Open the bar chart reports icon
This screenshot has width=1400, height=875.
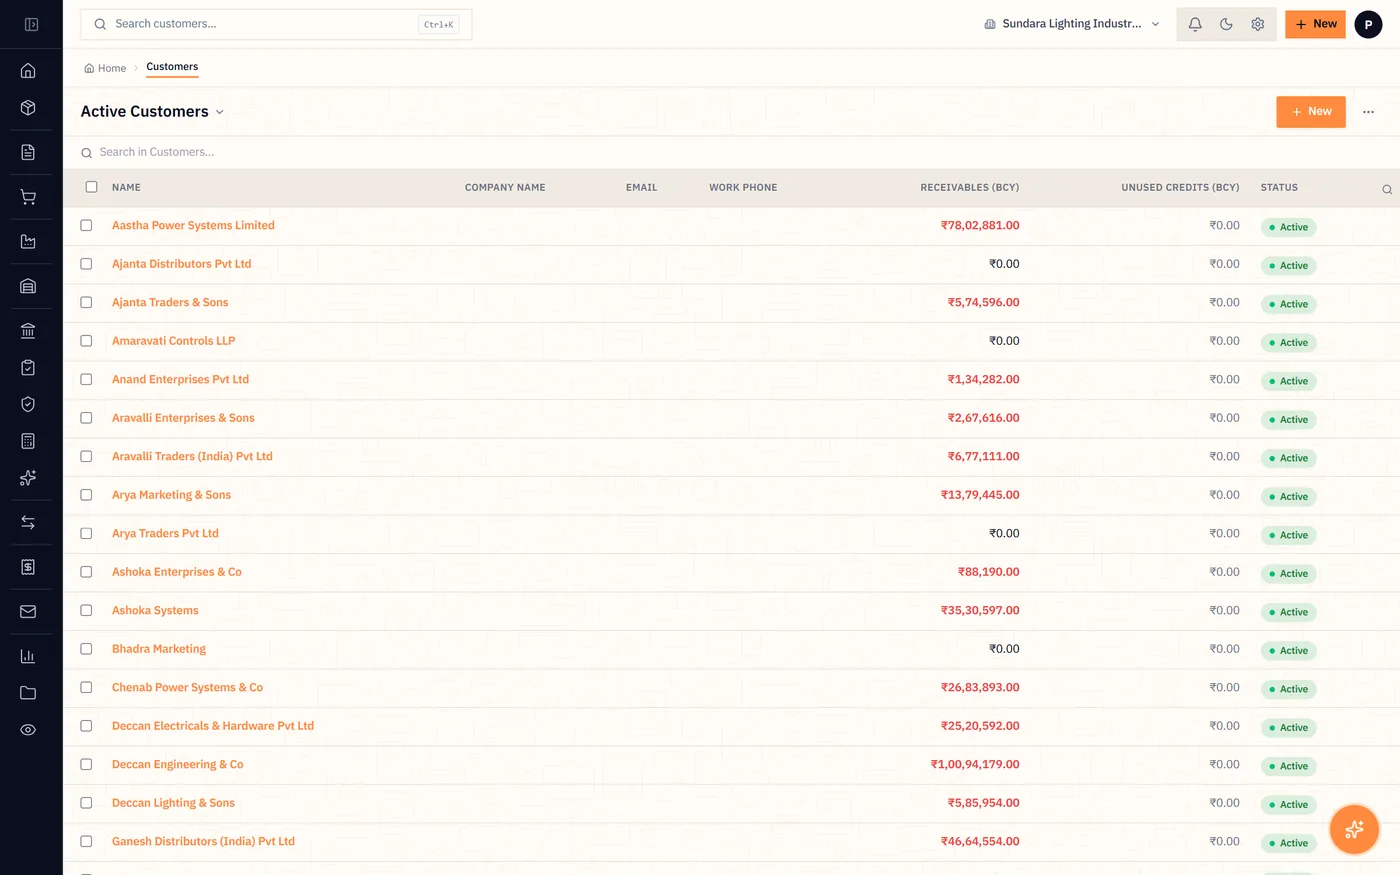point(28,656)
